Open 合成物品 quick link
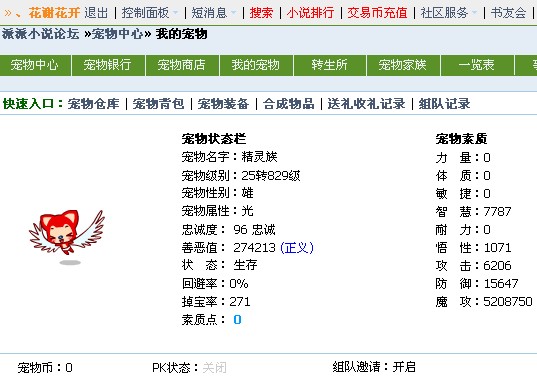The height and width of the screenshot is (379, 537). (289, 104)
